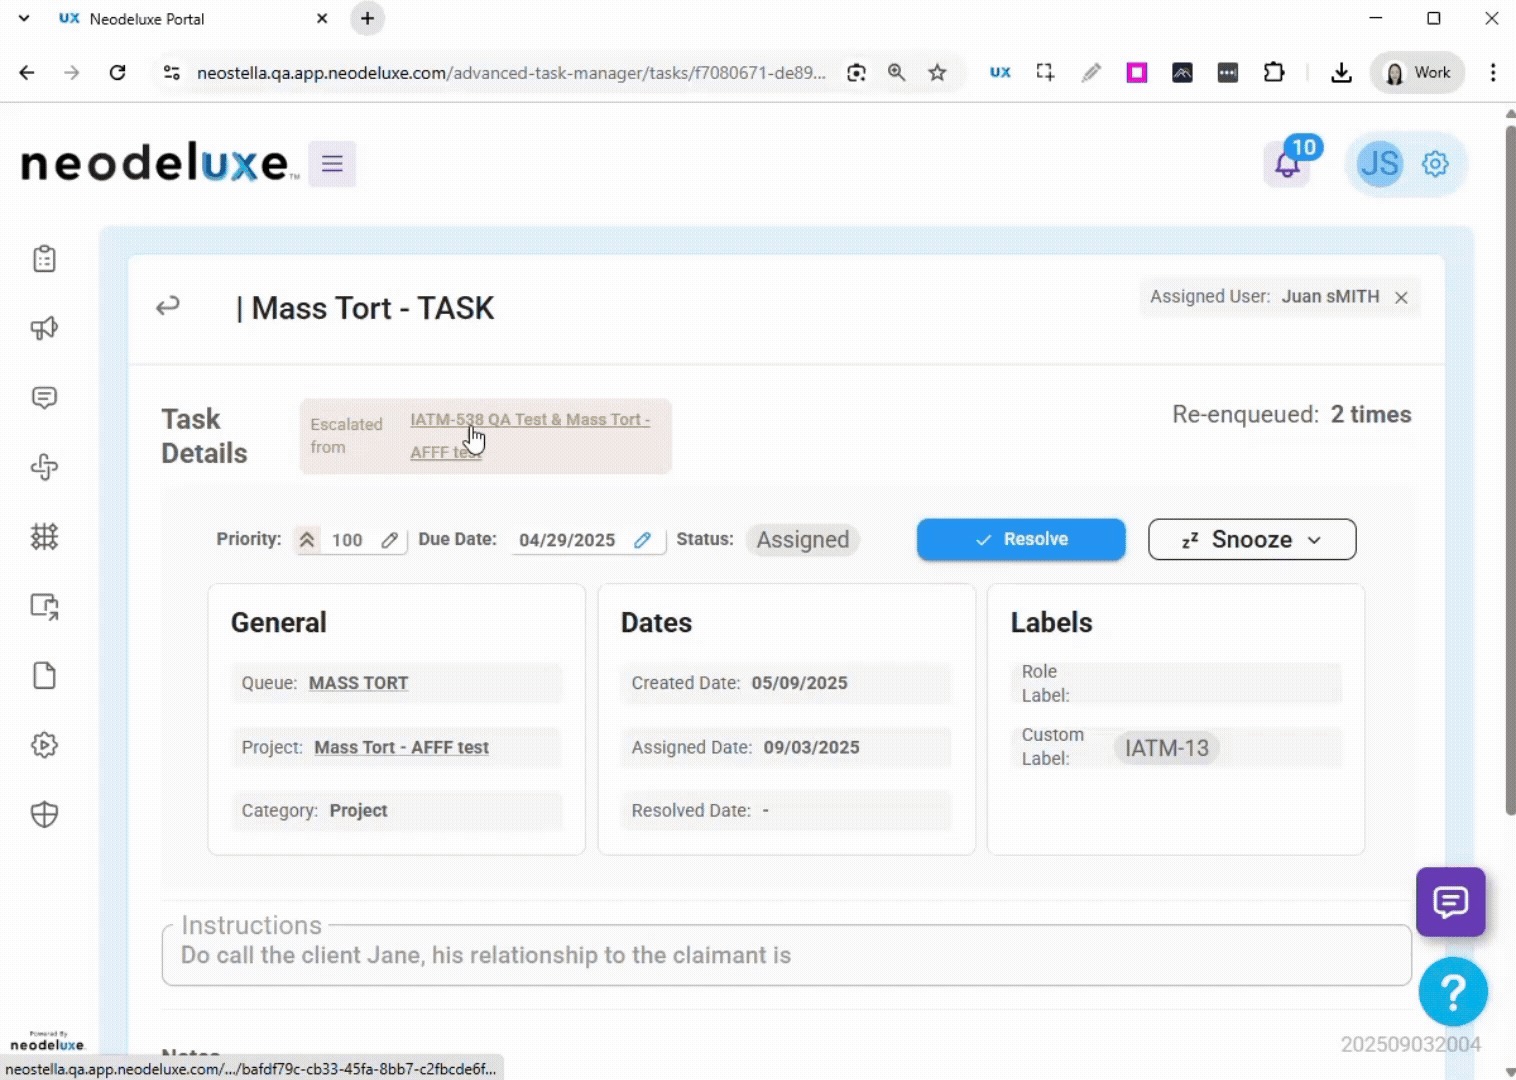Open the notifications bell icon
Viewport: 1516px width, 1080px height.
[1287, 165]
